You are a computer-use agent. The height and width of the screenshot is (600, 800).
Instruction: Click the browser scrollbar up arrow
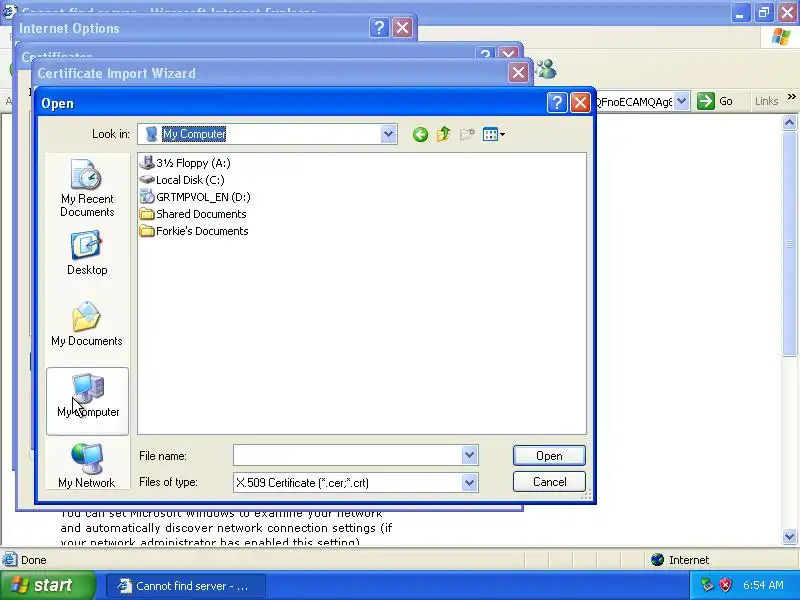[789, 123]
